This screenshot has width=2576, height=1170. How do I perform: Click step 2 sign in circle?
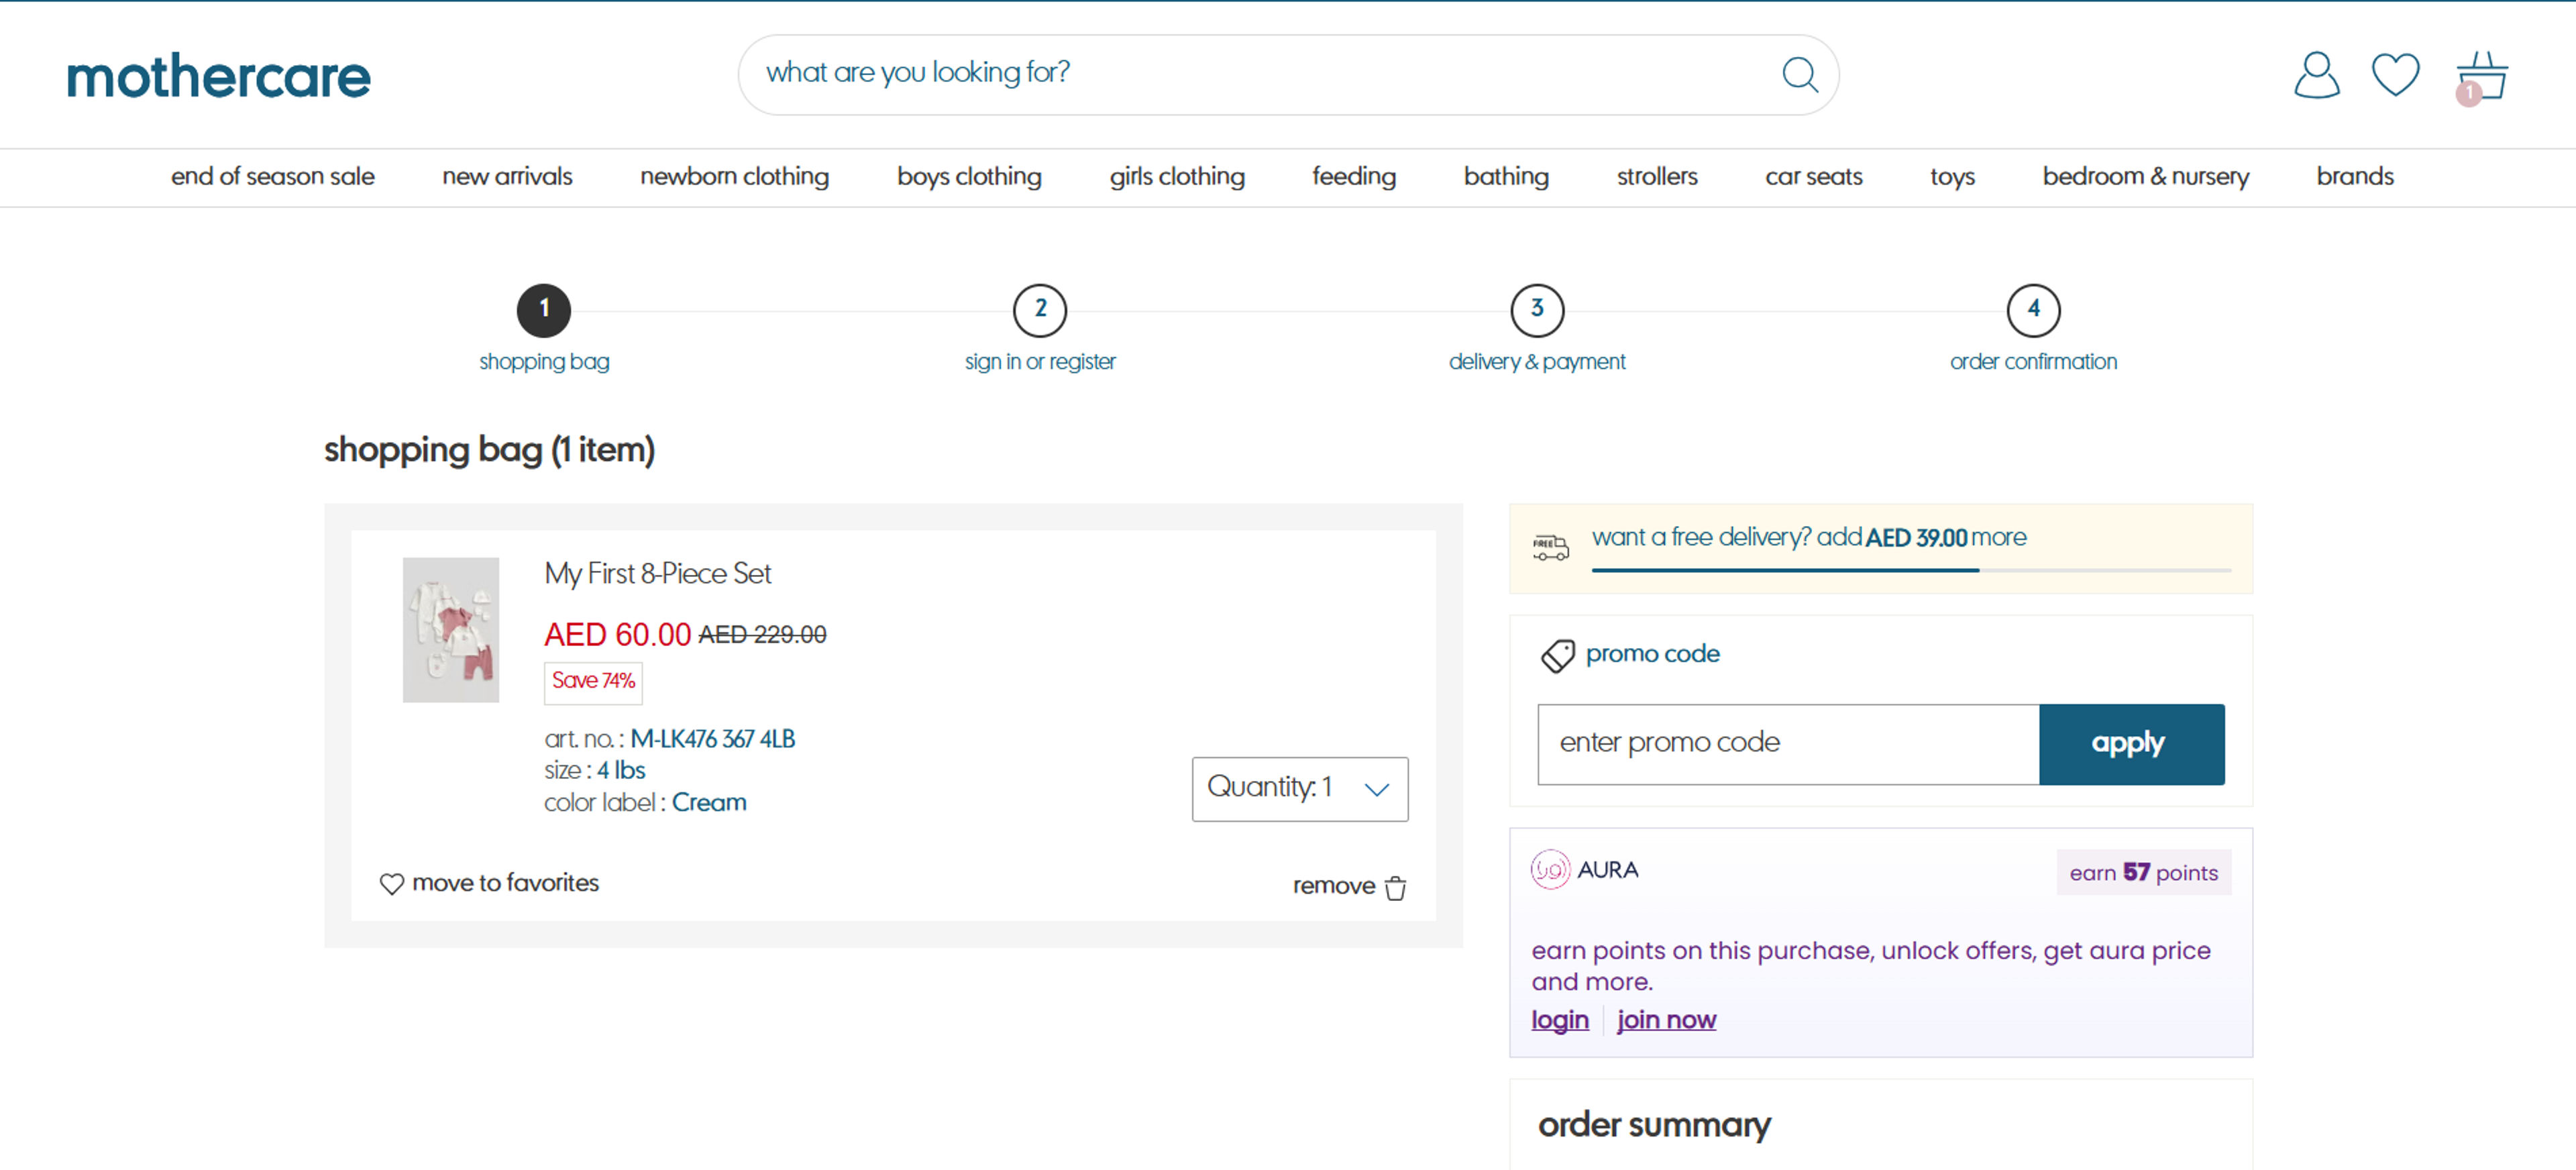point(1040,310)
